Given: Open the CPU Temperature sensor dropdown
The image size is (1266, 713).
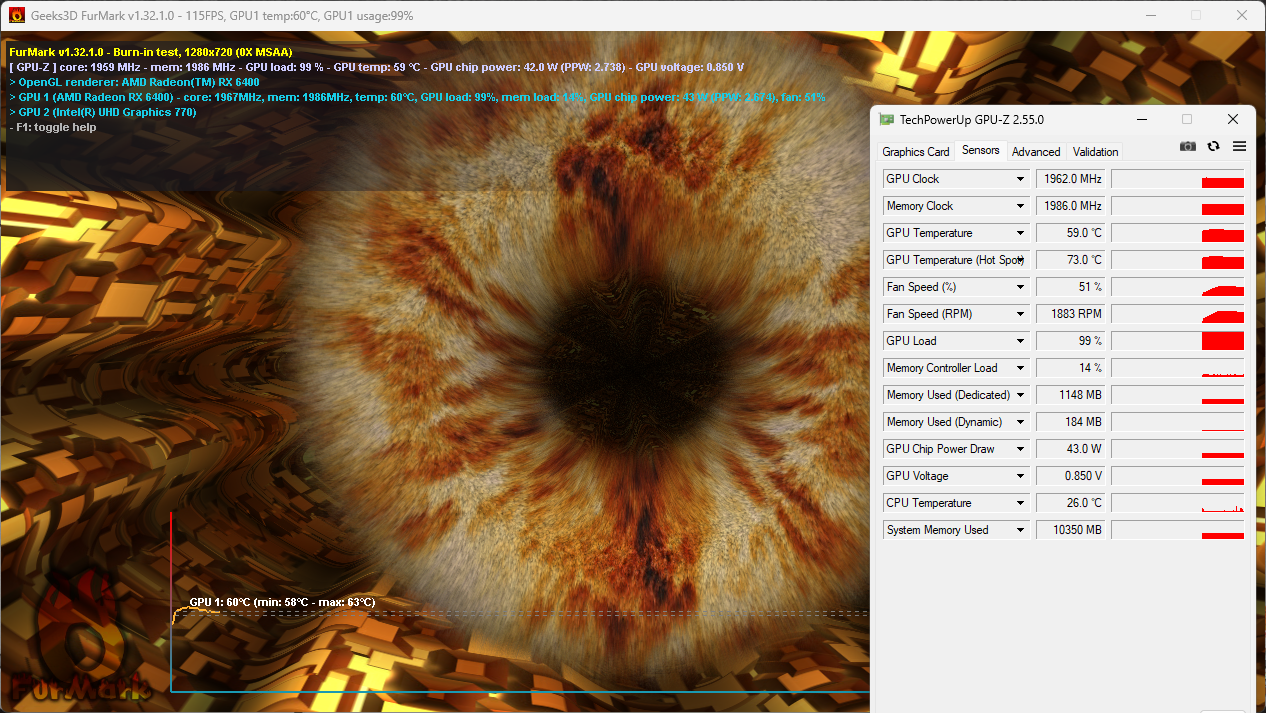Looking at the screenshot, I should 1020,503.
